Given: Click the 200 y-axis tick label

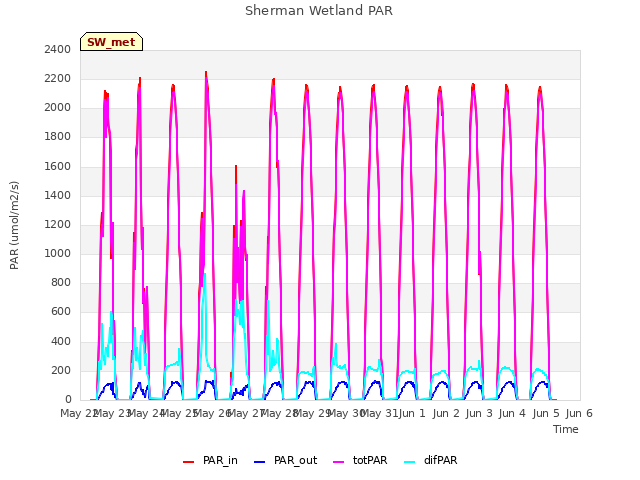Looking at the screenshot, I should [61, 371].
